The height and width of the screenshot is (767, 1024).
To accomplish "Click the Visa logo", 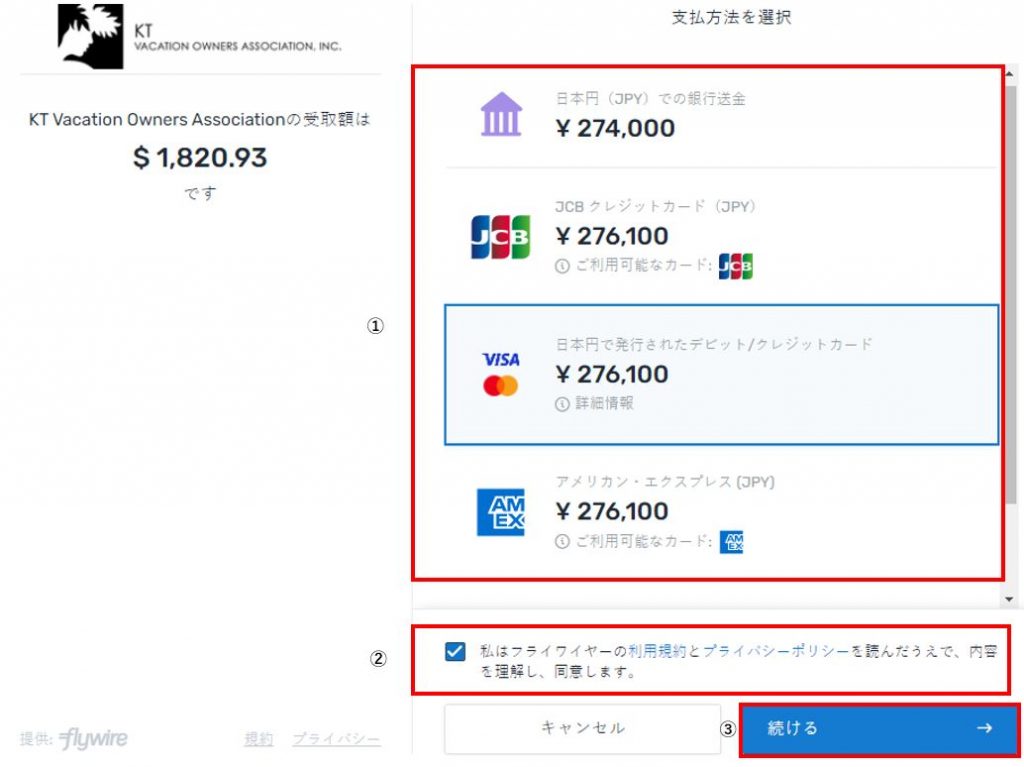I will click(x=501, y=359).
